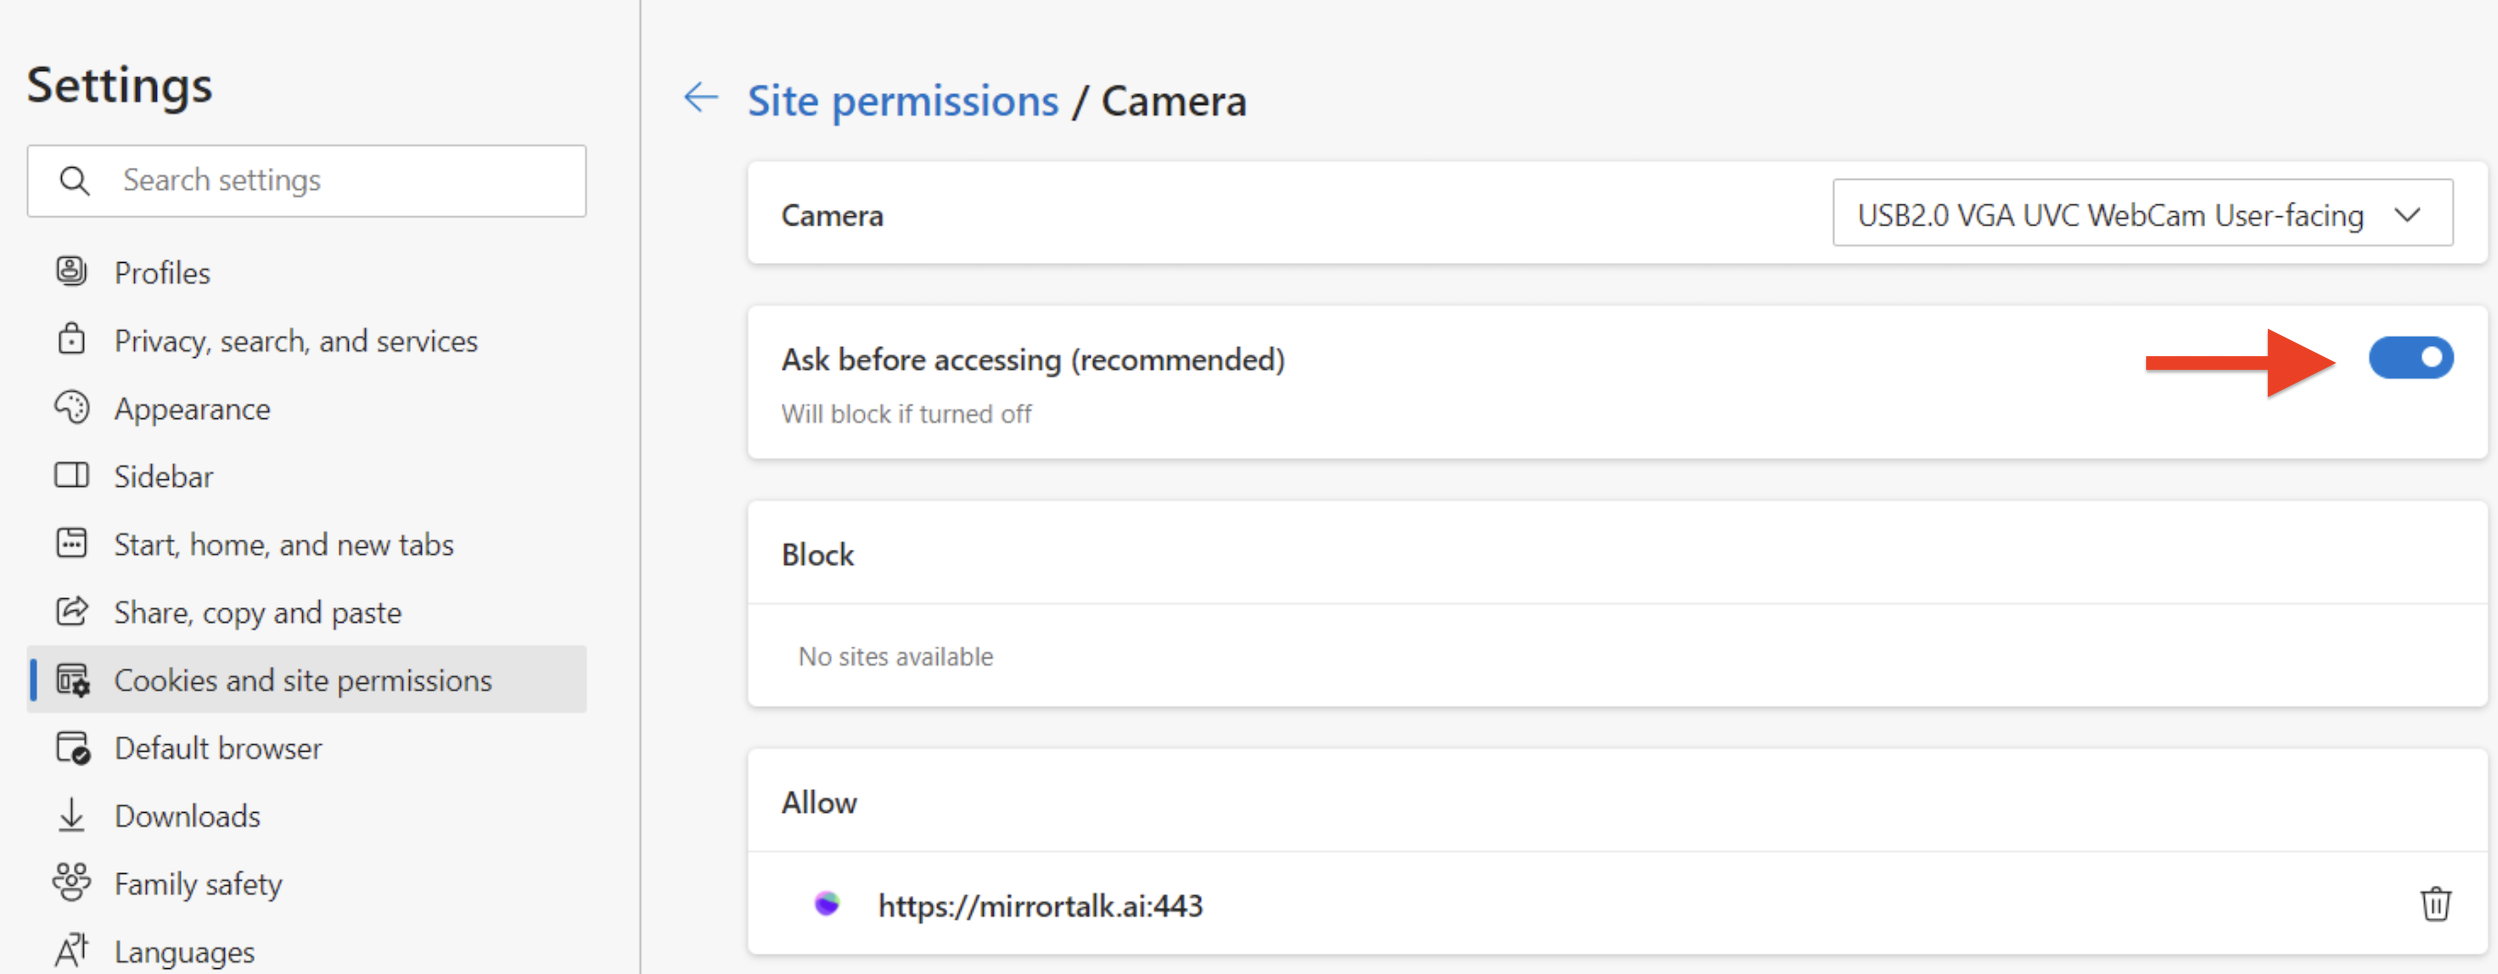Click the Downloads arrow icon

coord(71,815)
